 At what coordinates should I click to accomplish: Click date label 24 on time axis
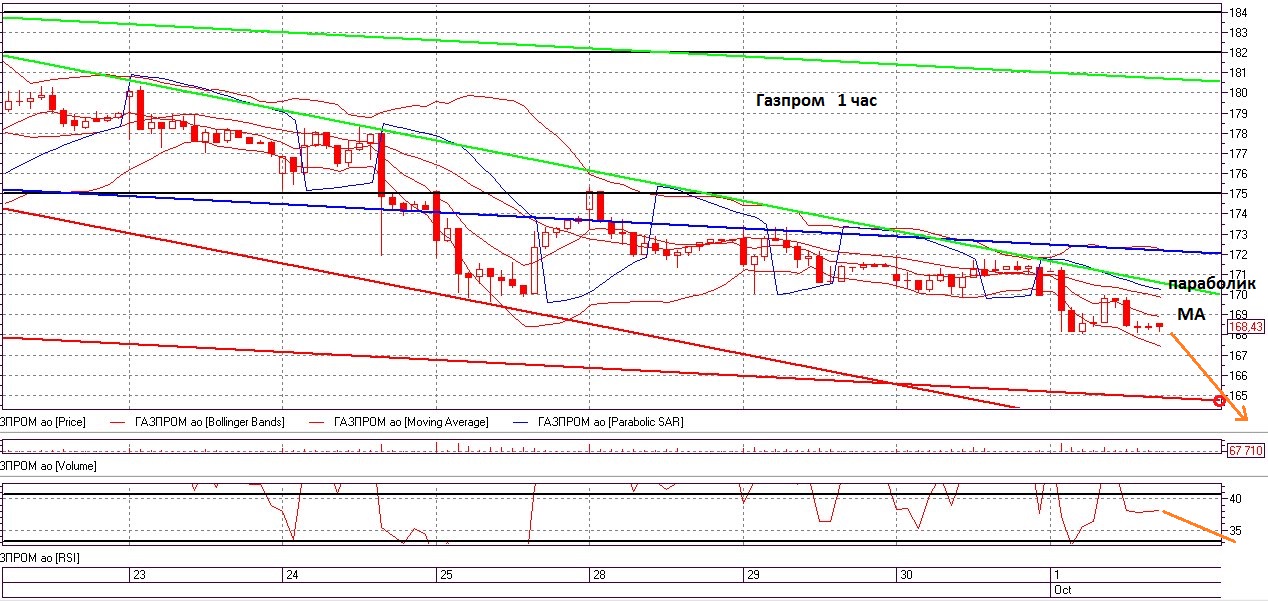tap(292, 575)
